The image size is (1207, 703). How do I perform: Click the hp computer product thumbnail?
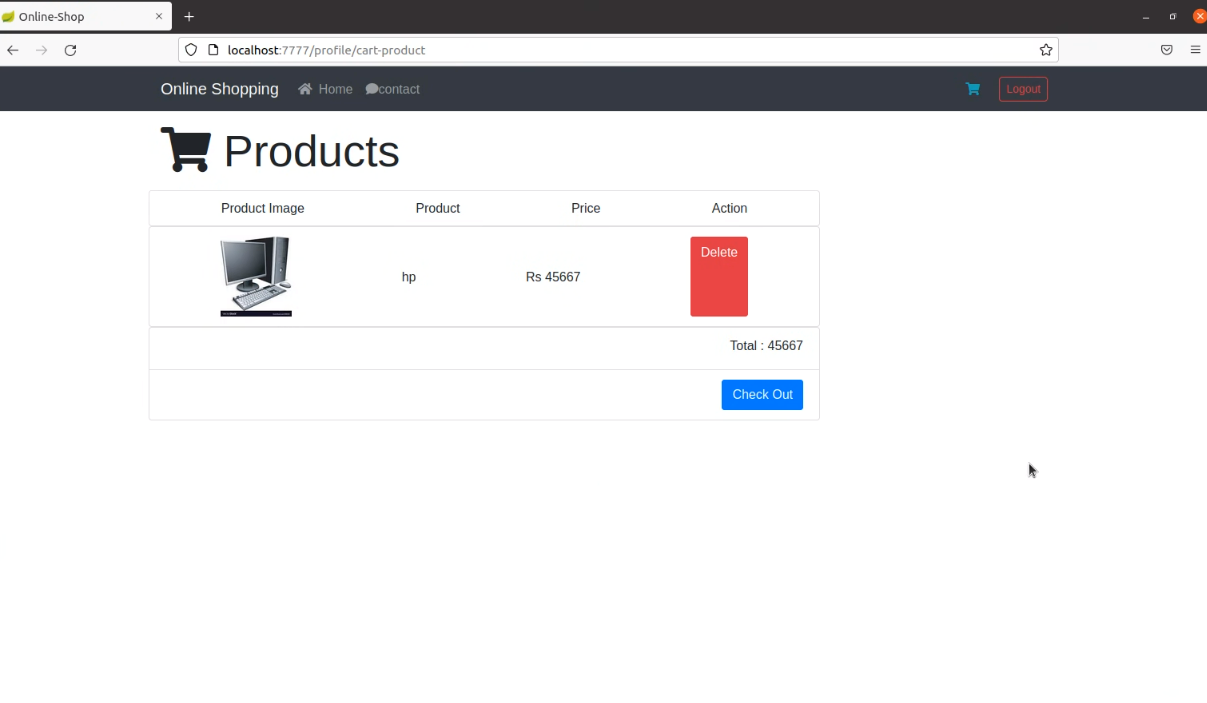click(x=256, y=276)
